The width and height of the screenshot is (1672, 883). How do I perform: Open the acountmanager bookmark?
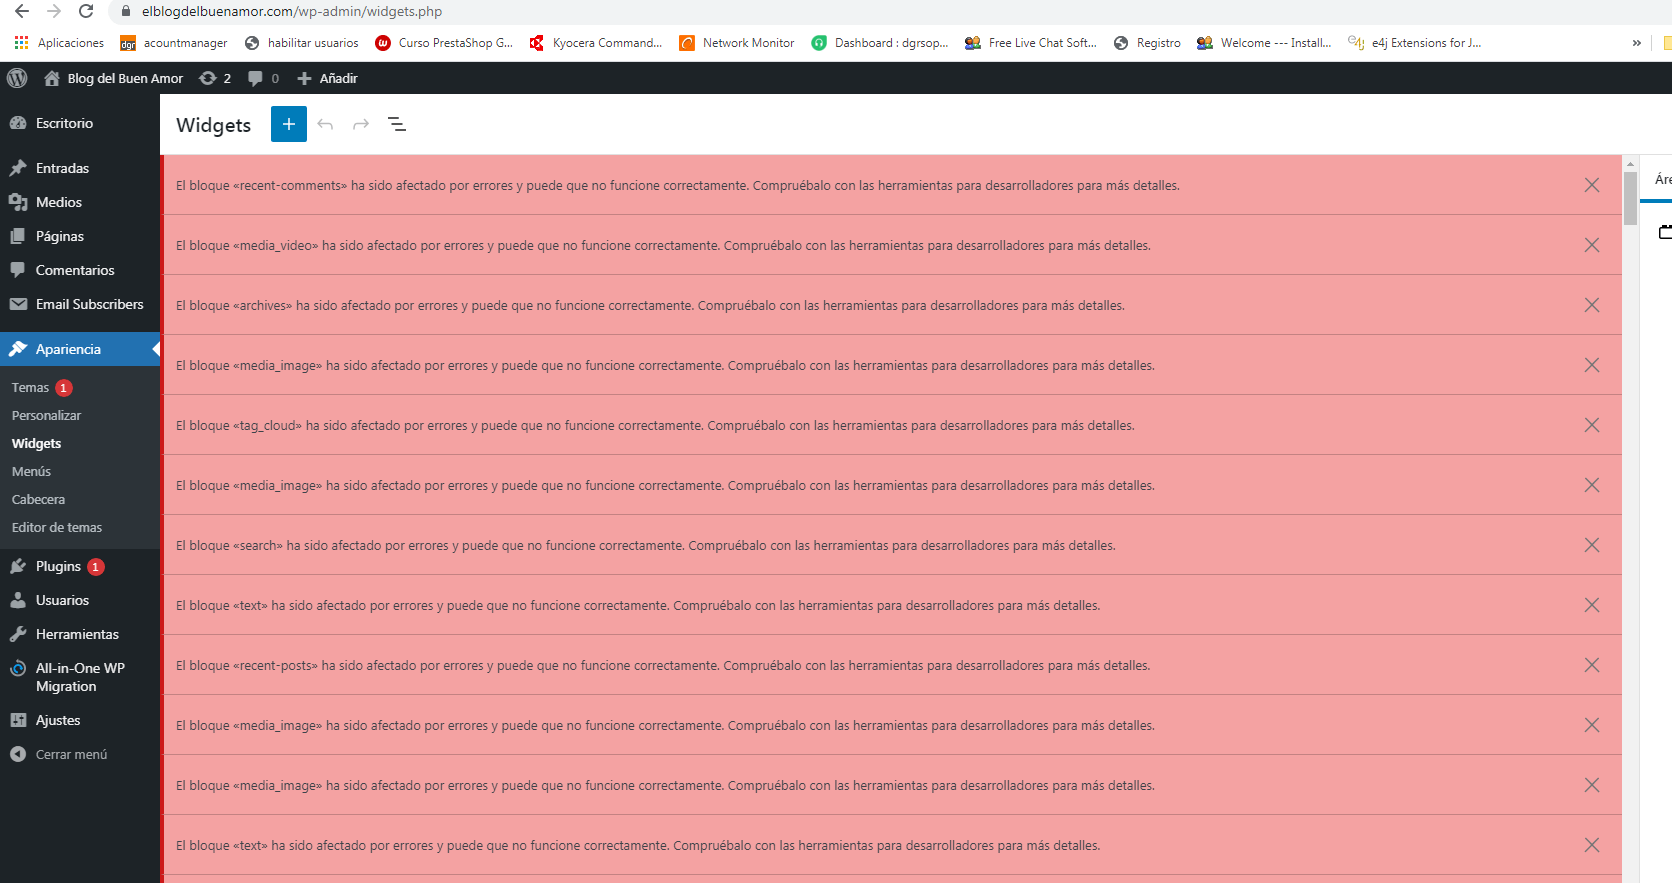[174, 43]
